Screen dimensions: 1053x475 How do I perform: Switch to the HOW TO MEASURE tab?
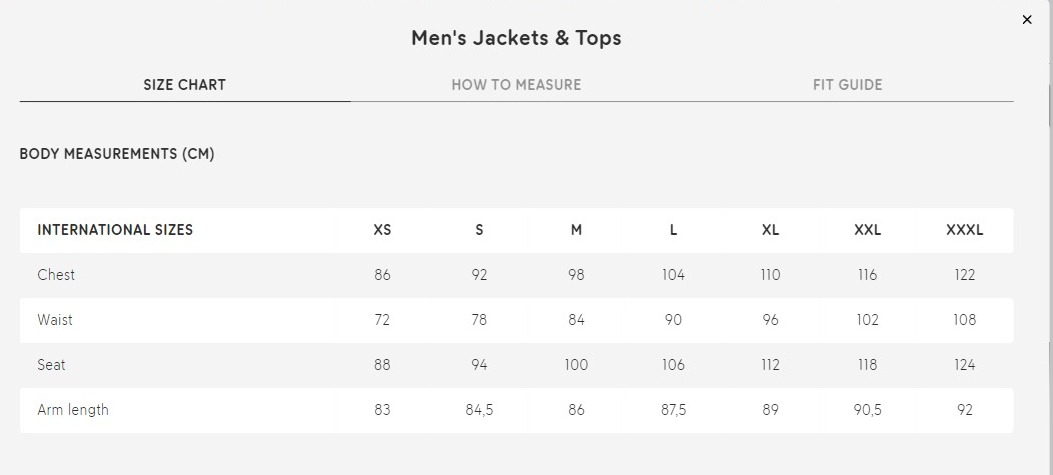[516, 85]
